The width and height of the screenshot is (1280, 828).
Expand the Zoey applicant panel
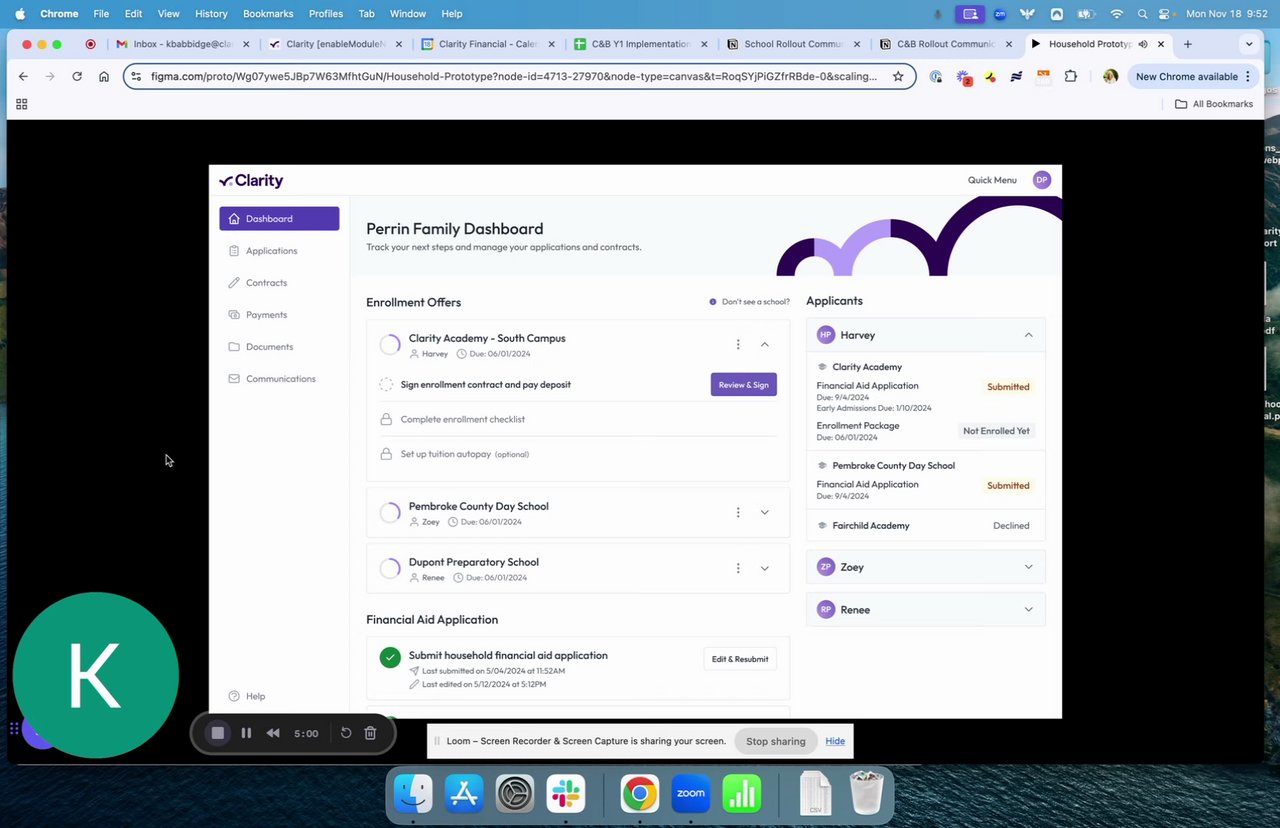pyautogui.click(x=1028, y=567)
